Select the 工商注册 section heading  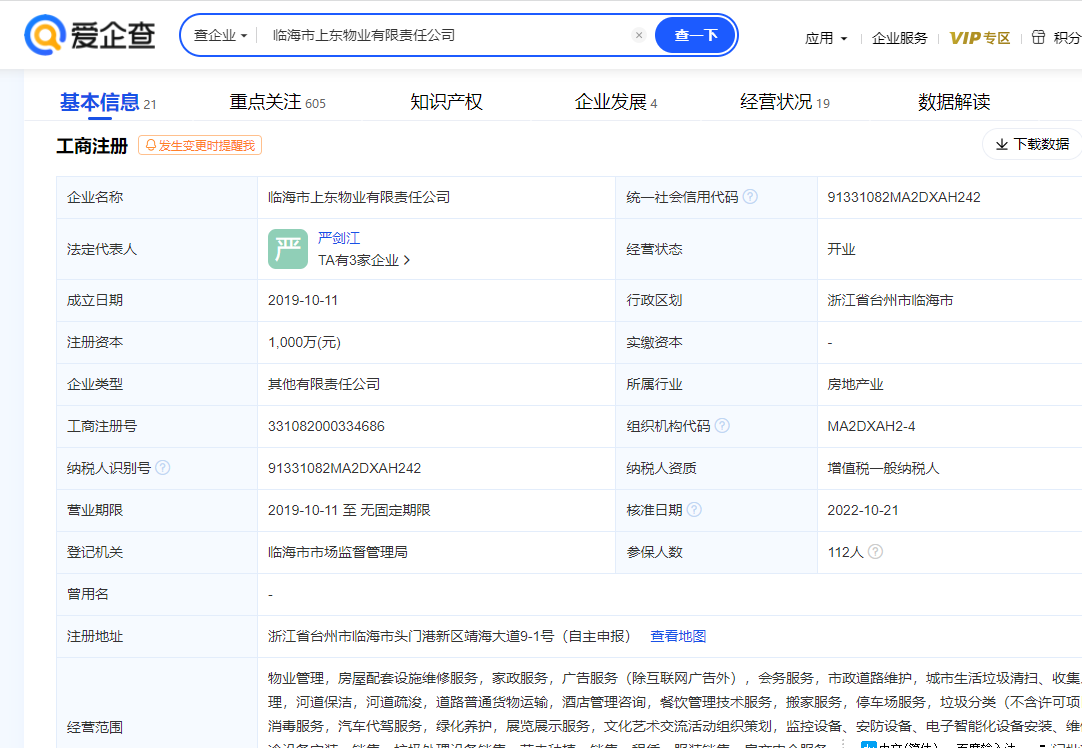coord(92,146)
